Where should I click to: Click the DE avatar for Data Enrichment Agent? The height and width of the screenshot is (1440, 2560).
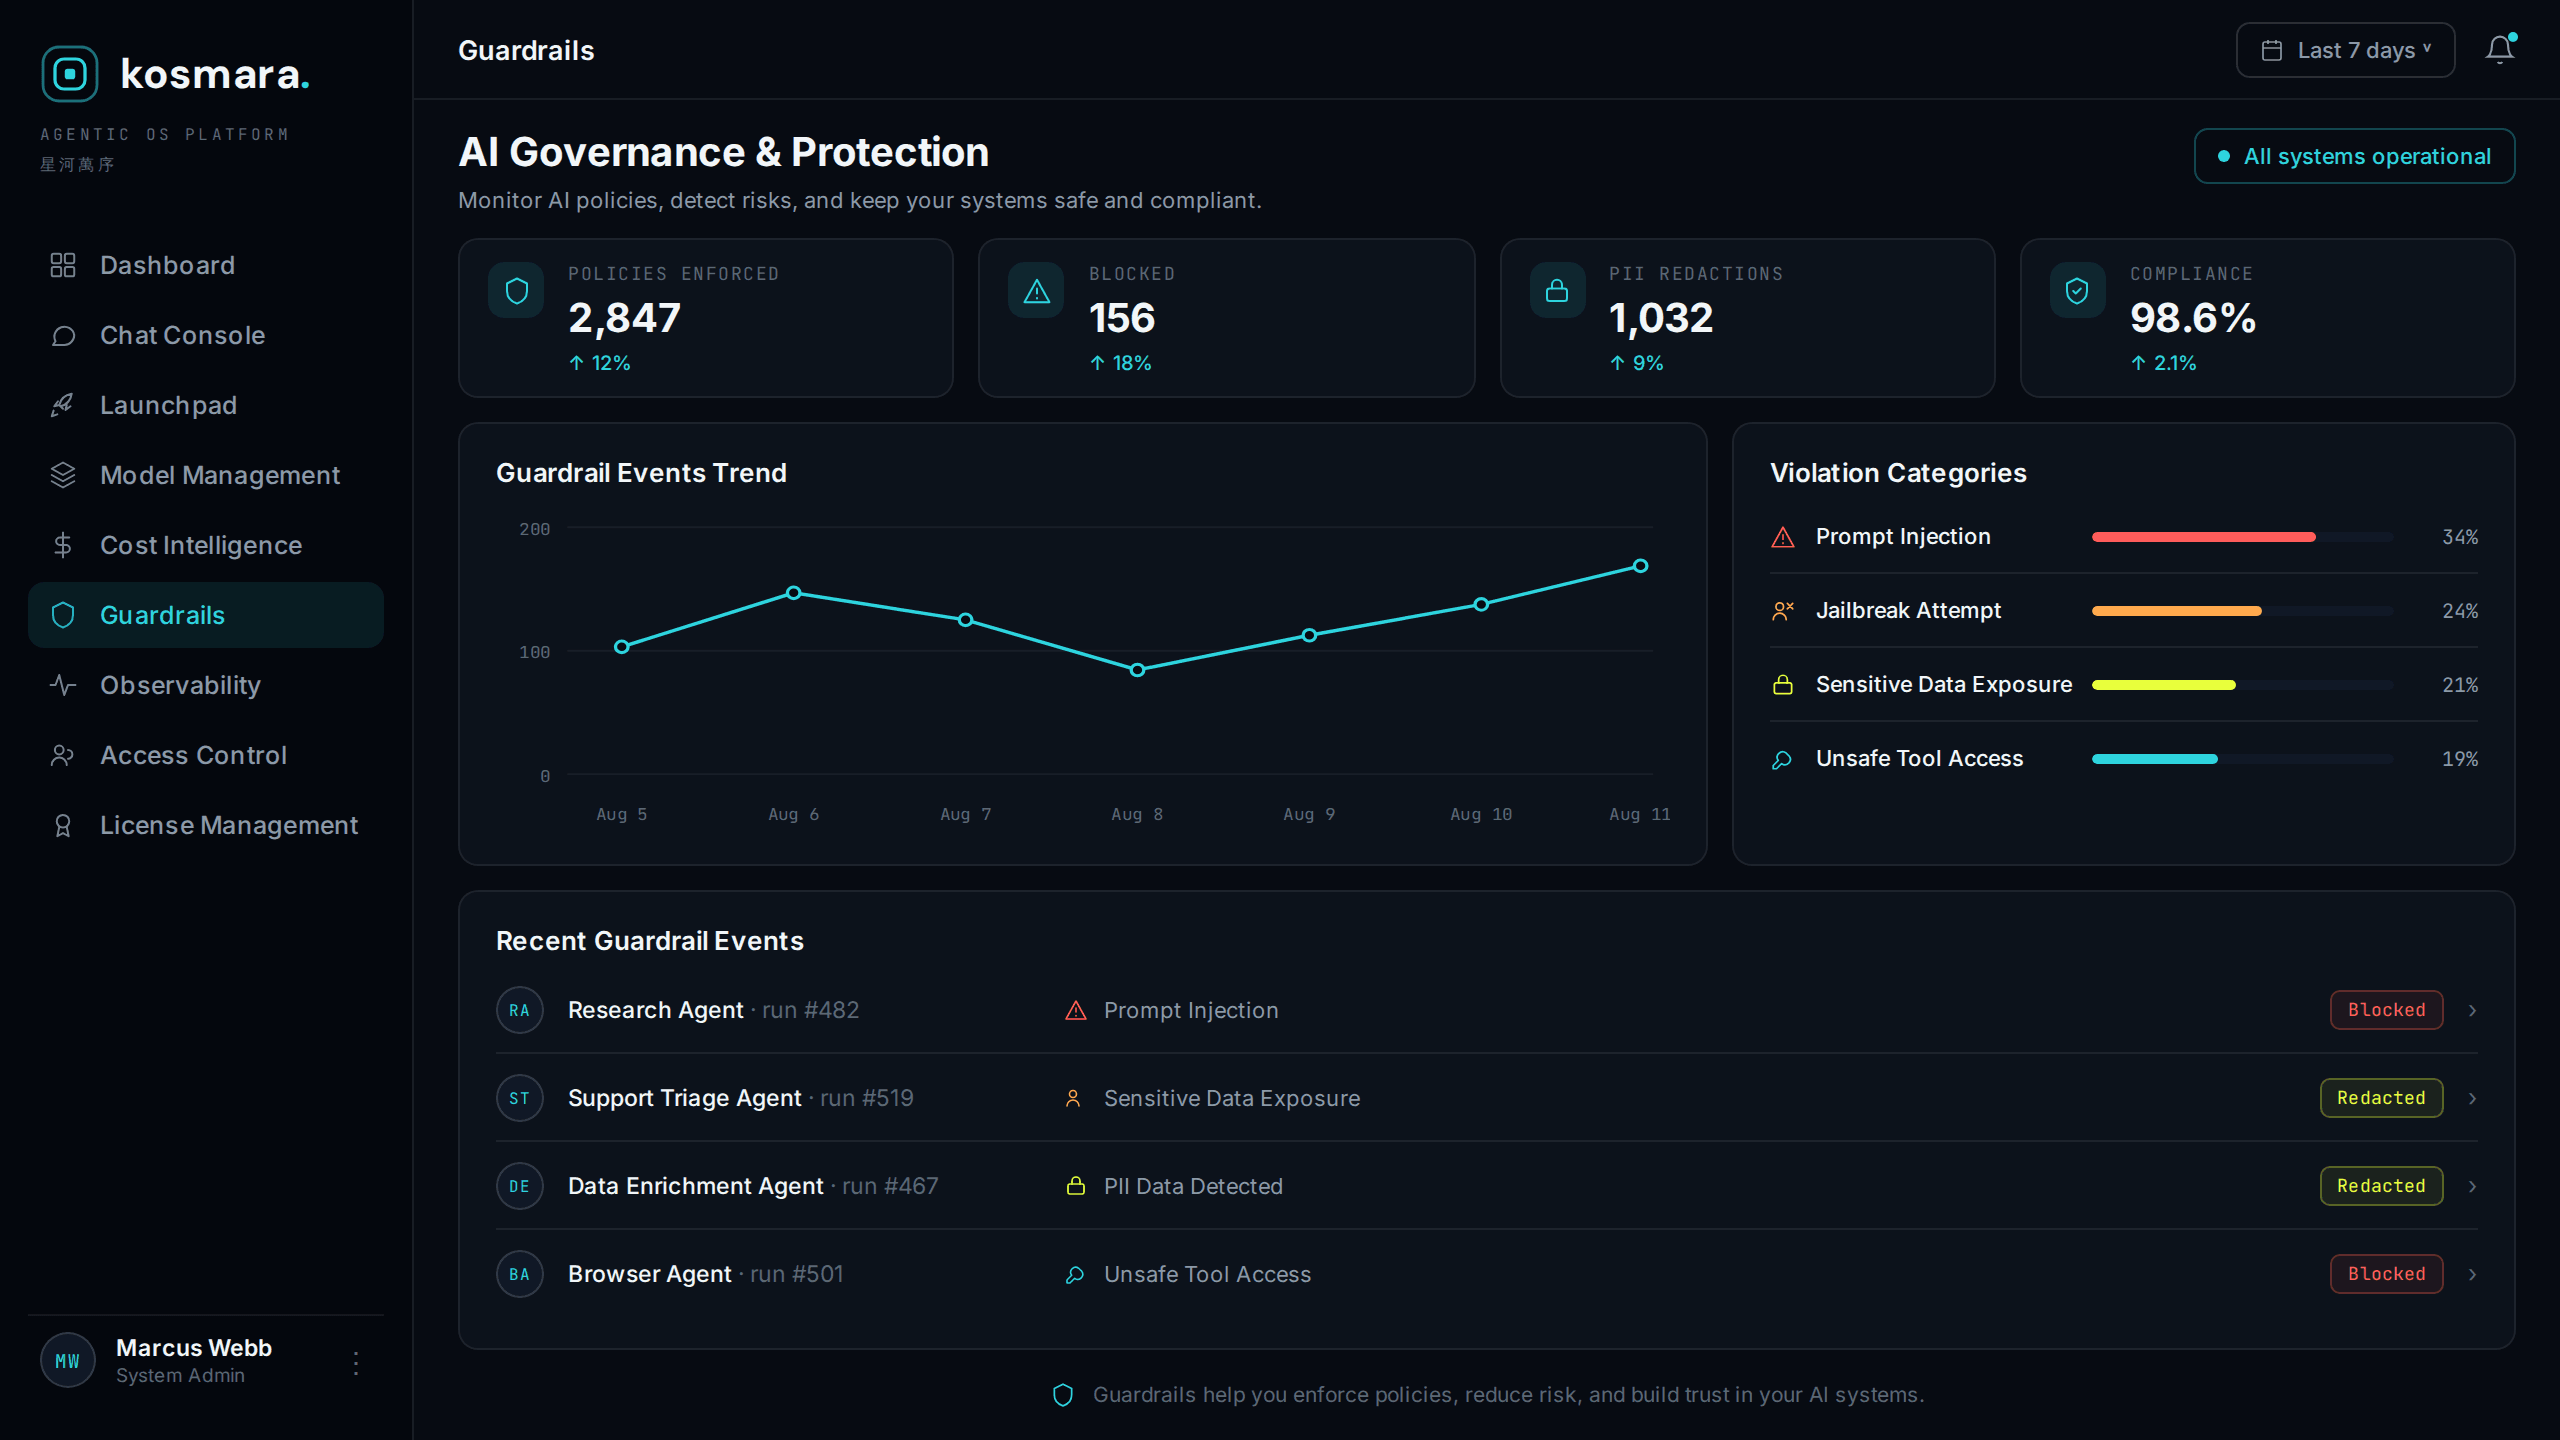[x=519, y=1186]
